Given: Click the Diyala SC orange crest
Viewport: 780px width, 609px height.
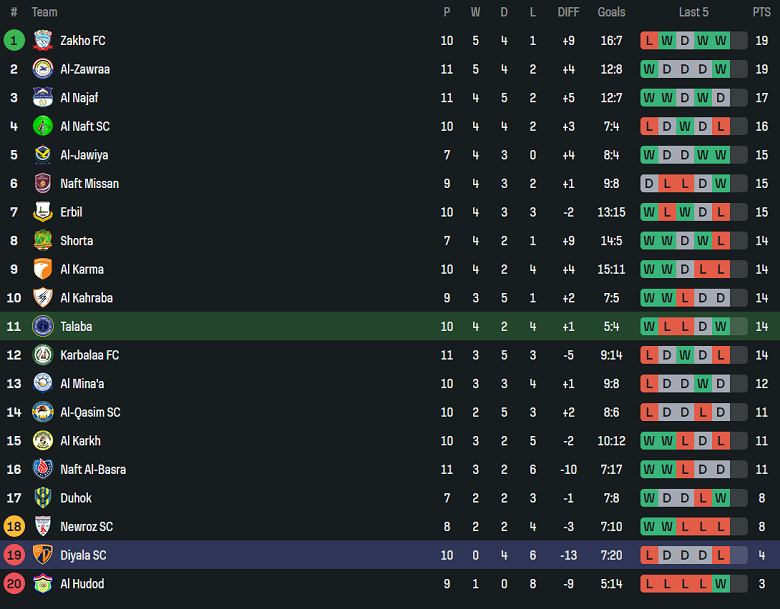Looking at the screenshot, I should tap(42, 555).
